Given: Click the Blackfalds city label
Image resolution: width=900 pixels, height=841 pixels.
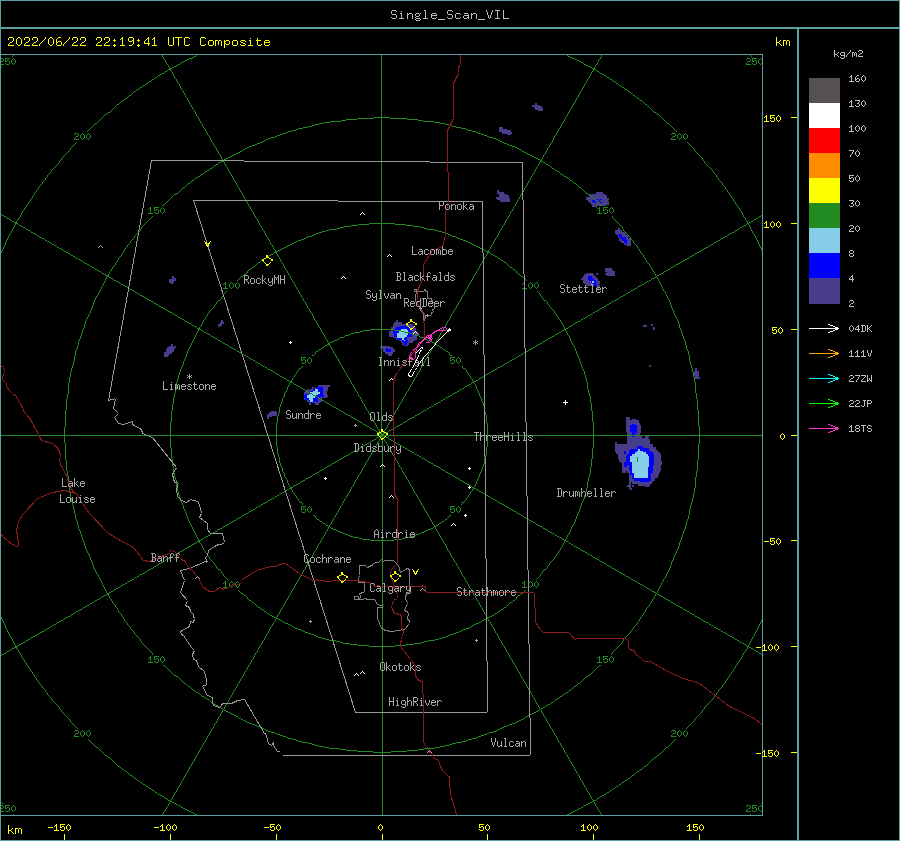Looking at the screenshot, I should [425, 277].
